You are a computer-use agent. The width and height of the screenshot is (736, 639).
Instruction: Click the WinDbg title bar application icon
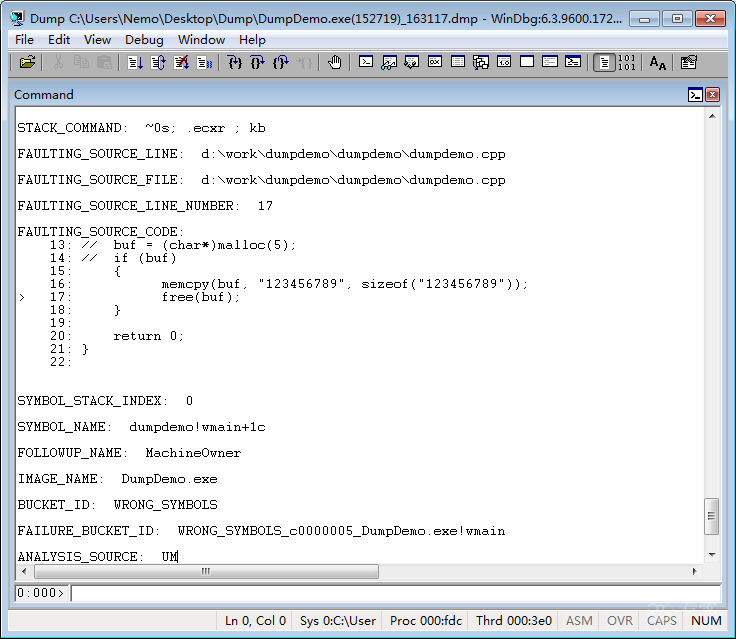[x=17, y=18]
